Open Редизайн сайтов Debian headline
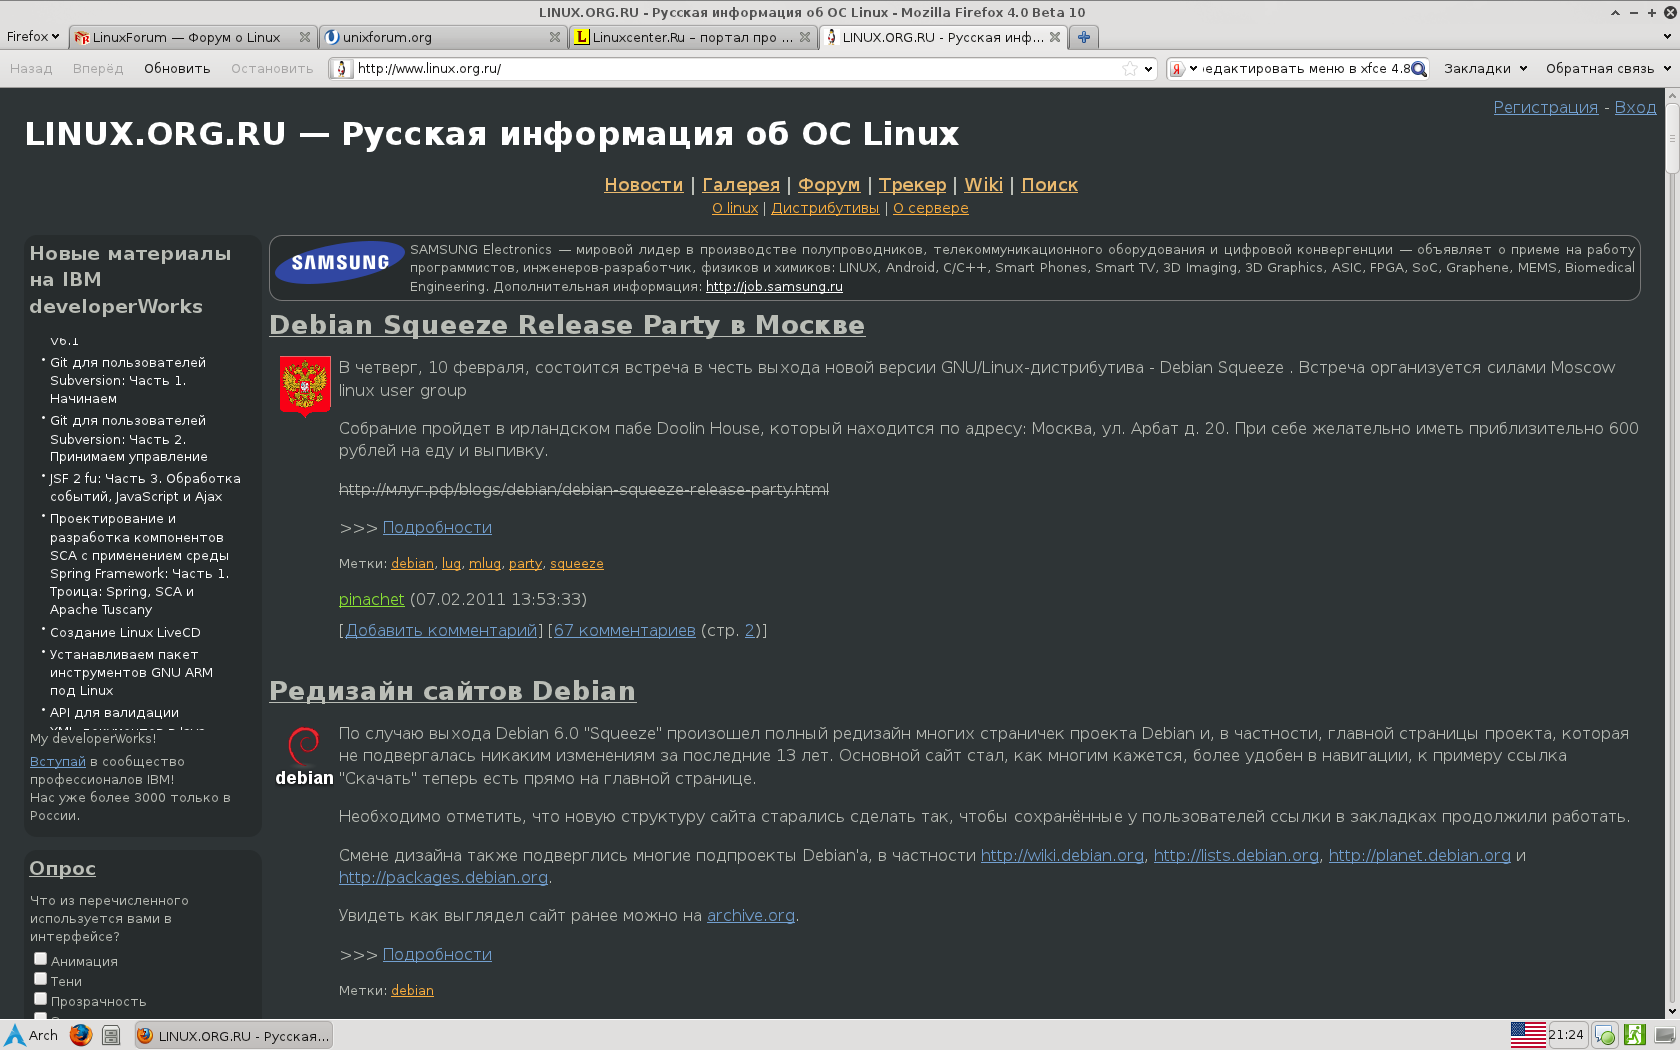The height and width of the screenshot is (1050, 1680). (x=452, y=691)
